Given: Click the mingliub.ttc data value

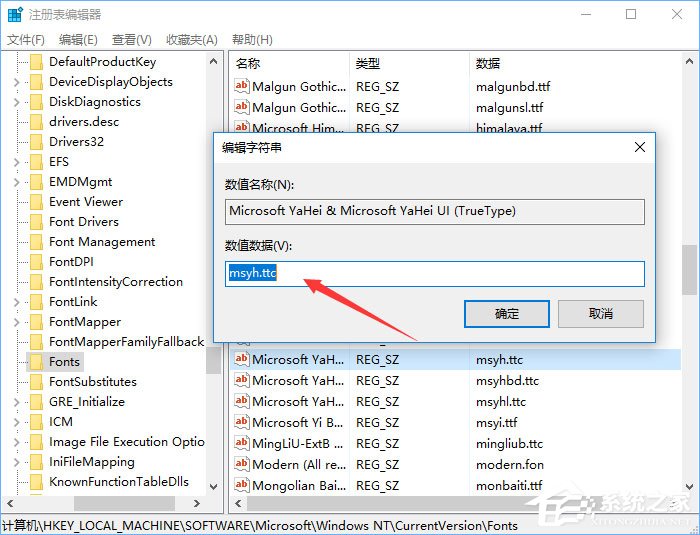Looking at the screenshot, I should (x=509, y=444).
